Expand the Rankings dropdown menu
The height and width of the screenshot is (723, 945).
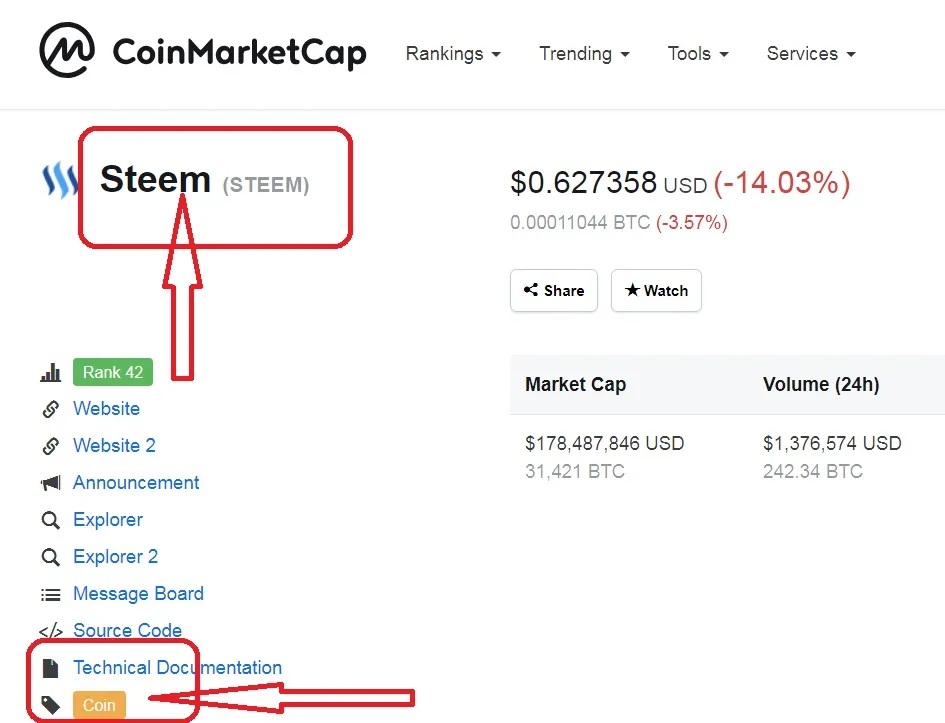453,54
